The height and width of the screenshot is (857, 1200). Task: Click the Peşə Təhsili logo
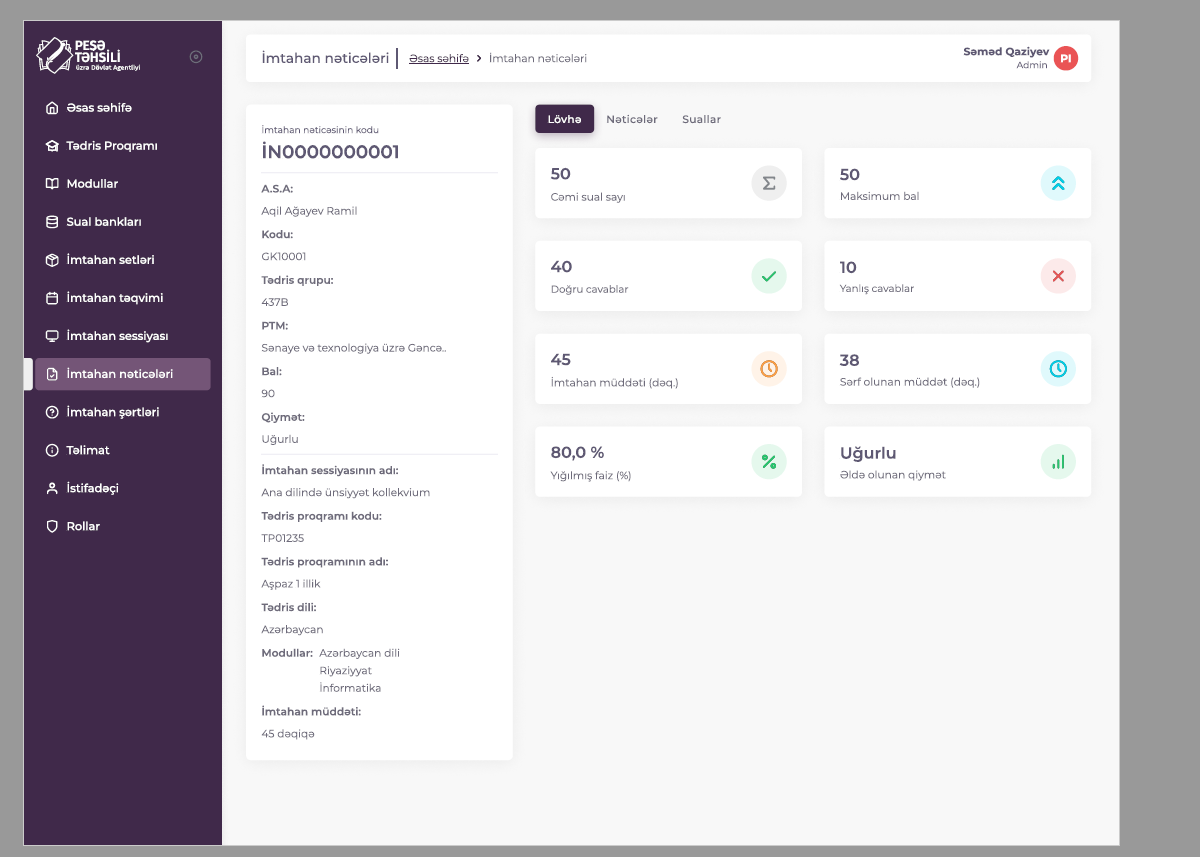[x=88, y=56]
